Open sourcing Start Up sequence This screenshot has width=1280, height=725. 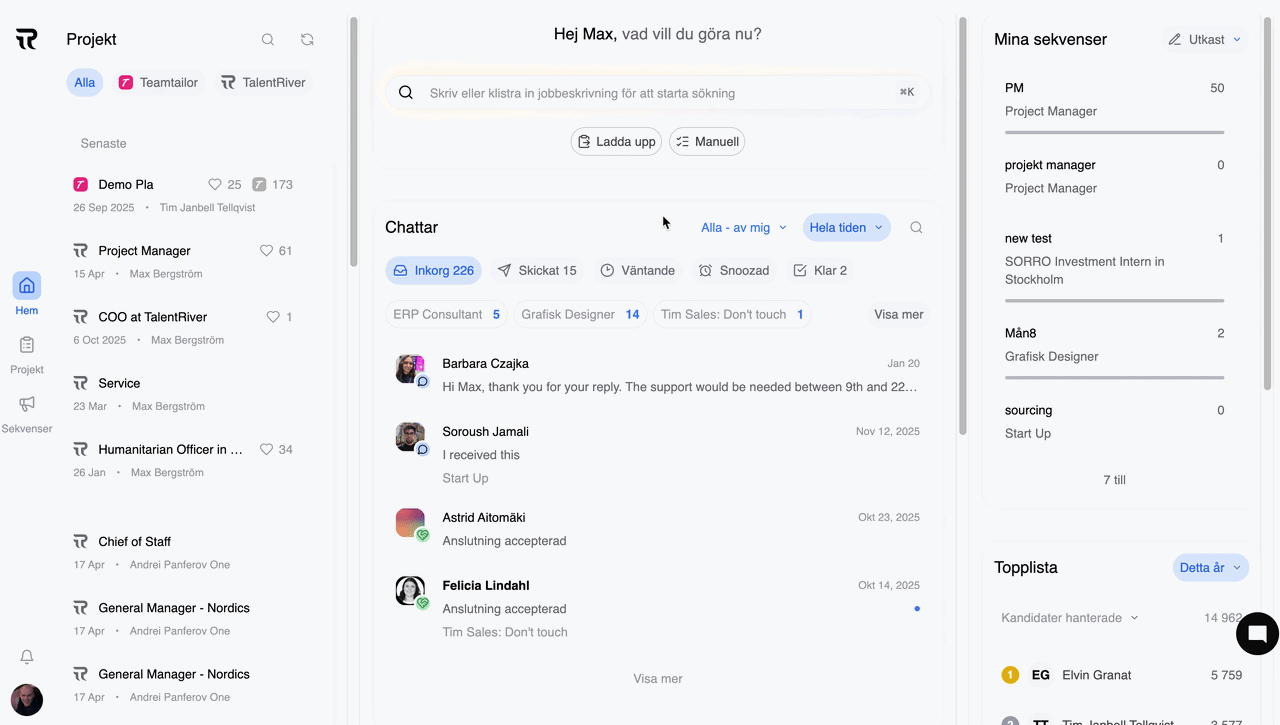click(x=1114, y=422)
